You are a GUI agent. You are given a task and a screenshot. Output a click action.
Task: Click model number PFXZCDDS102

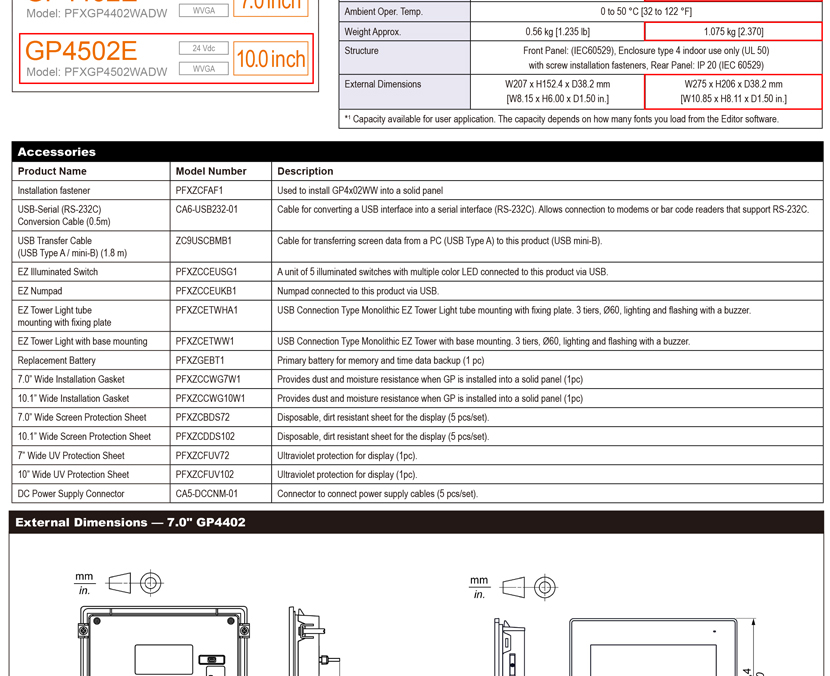[205, 437]
